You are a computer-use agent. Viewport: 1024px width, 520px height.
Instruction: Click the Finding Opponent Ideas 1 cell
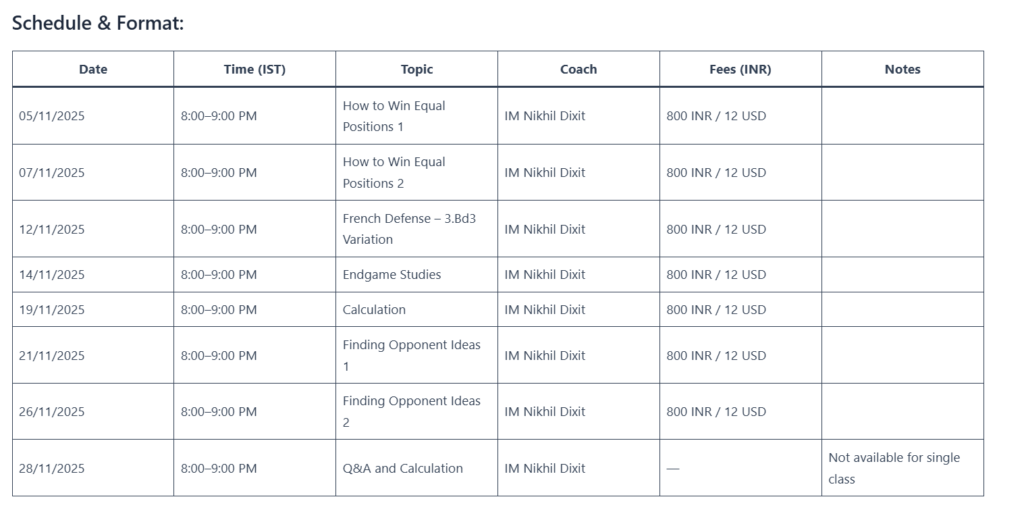(x=411, y=355)
